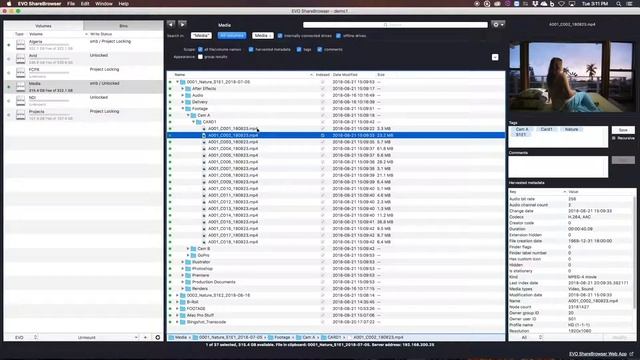Screen dimensions: 640x360
Task: Select the NDI volume drive icon
Action: click(x=20, y=100)
